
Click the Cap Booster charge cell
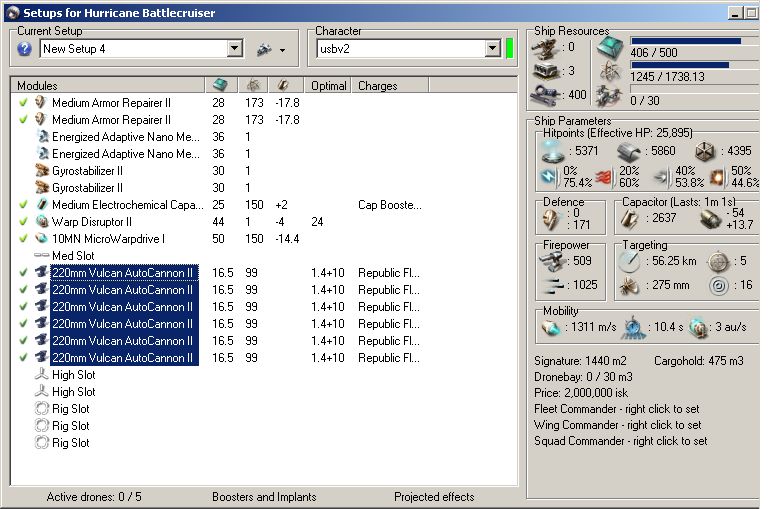tap(390, 205)
